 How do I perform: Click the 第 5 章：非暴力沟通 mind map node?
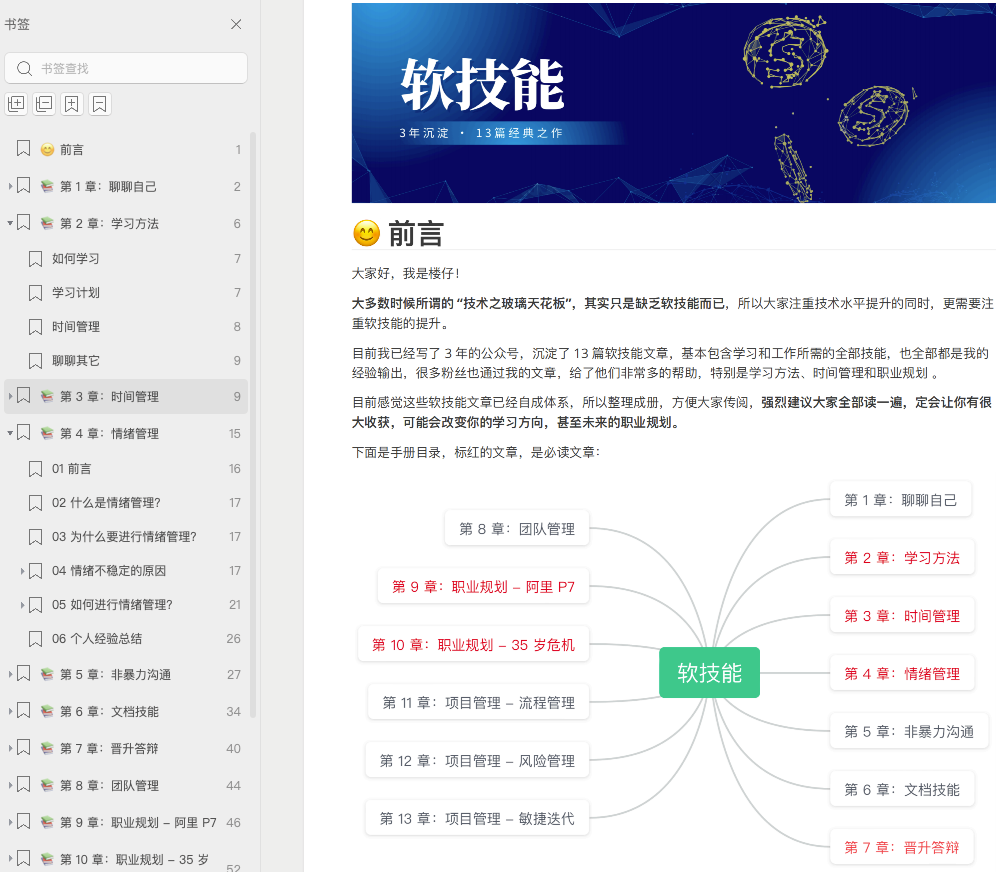pyautogui.click(x=909, y=731)
